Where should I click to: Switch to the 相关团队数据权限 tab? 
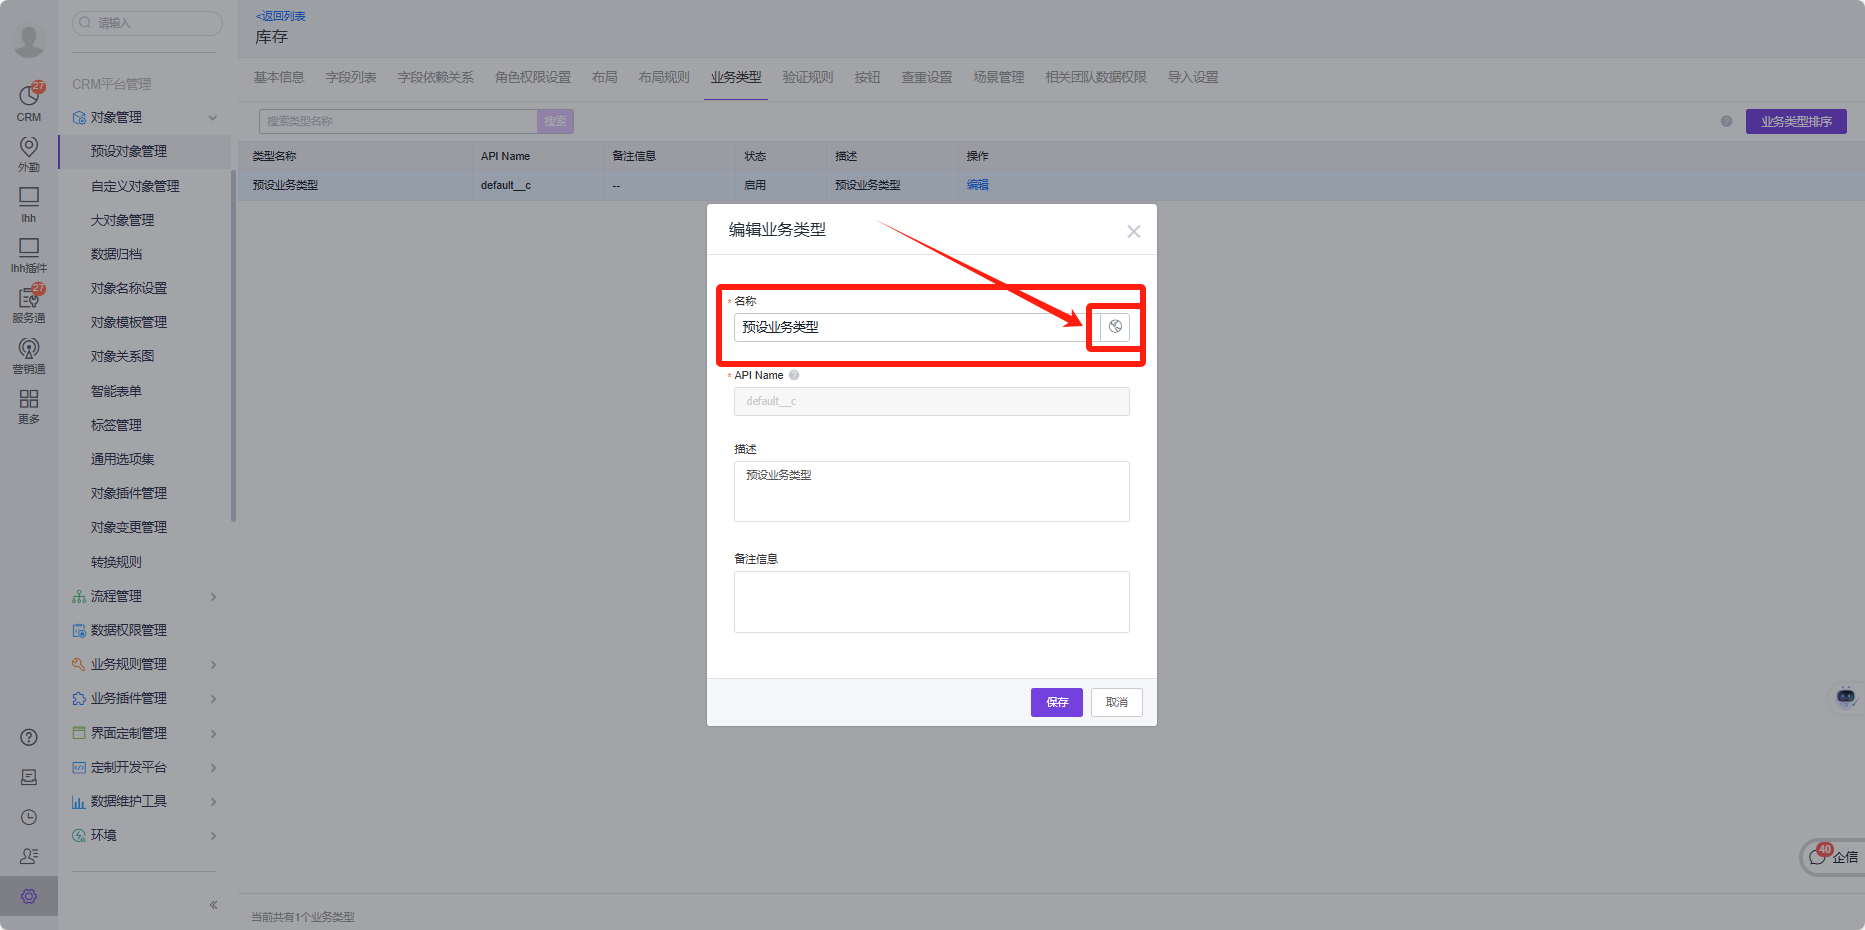tap(1096, 77)
